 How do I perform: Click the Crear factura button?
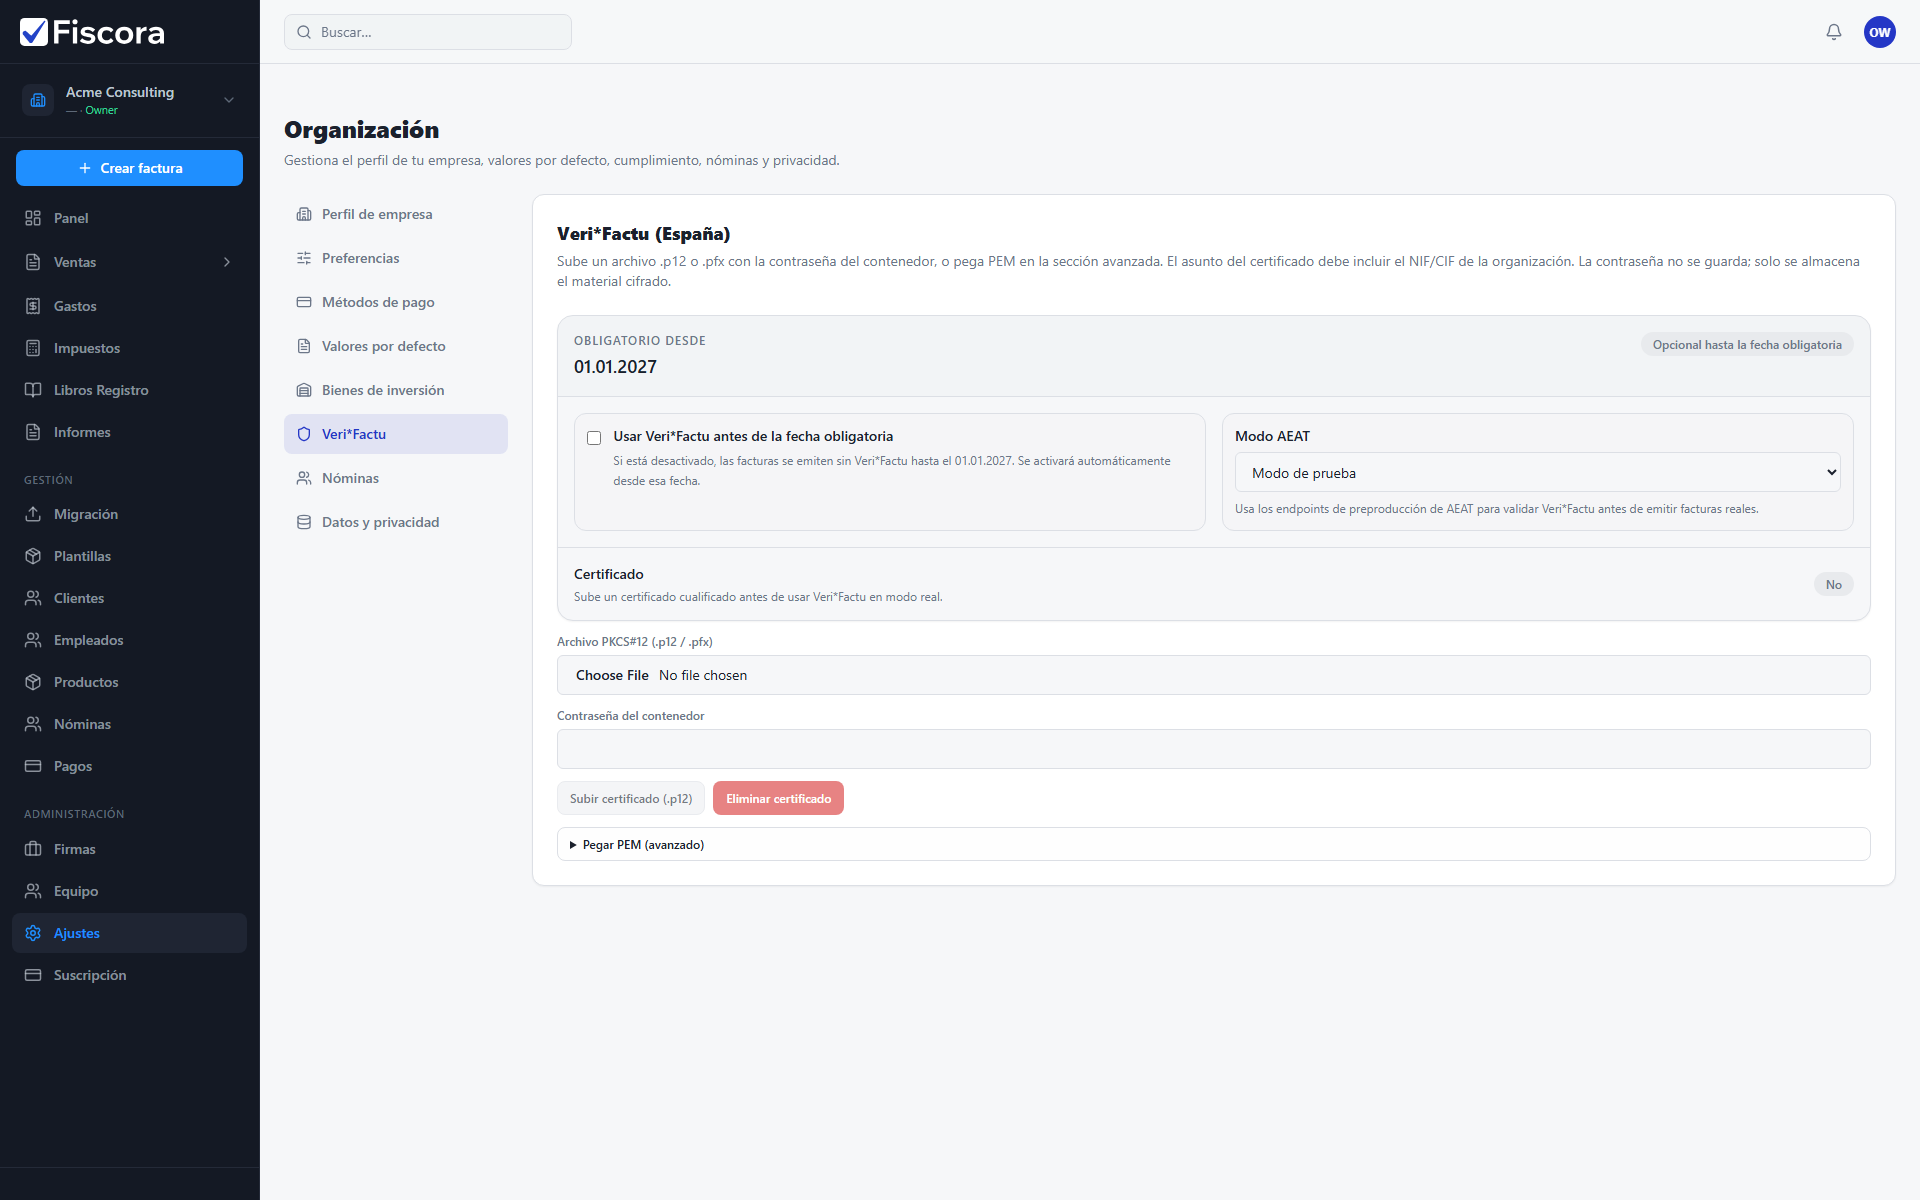(130, 168)
